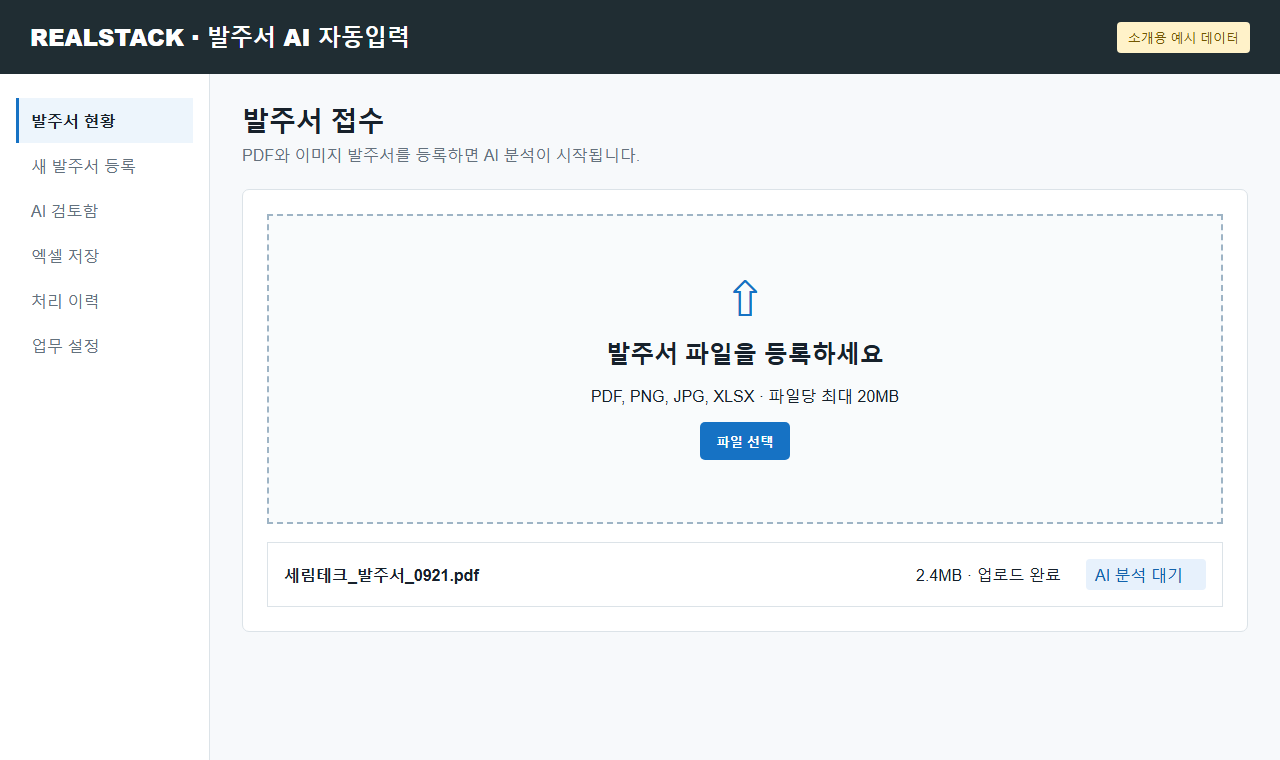Click the 파일 선택 button

point(745,441)
